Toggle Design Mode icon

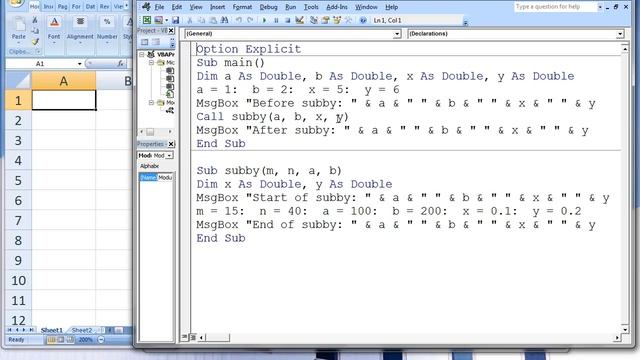tap(300, 20)
